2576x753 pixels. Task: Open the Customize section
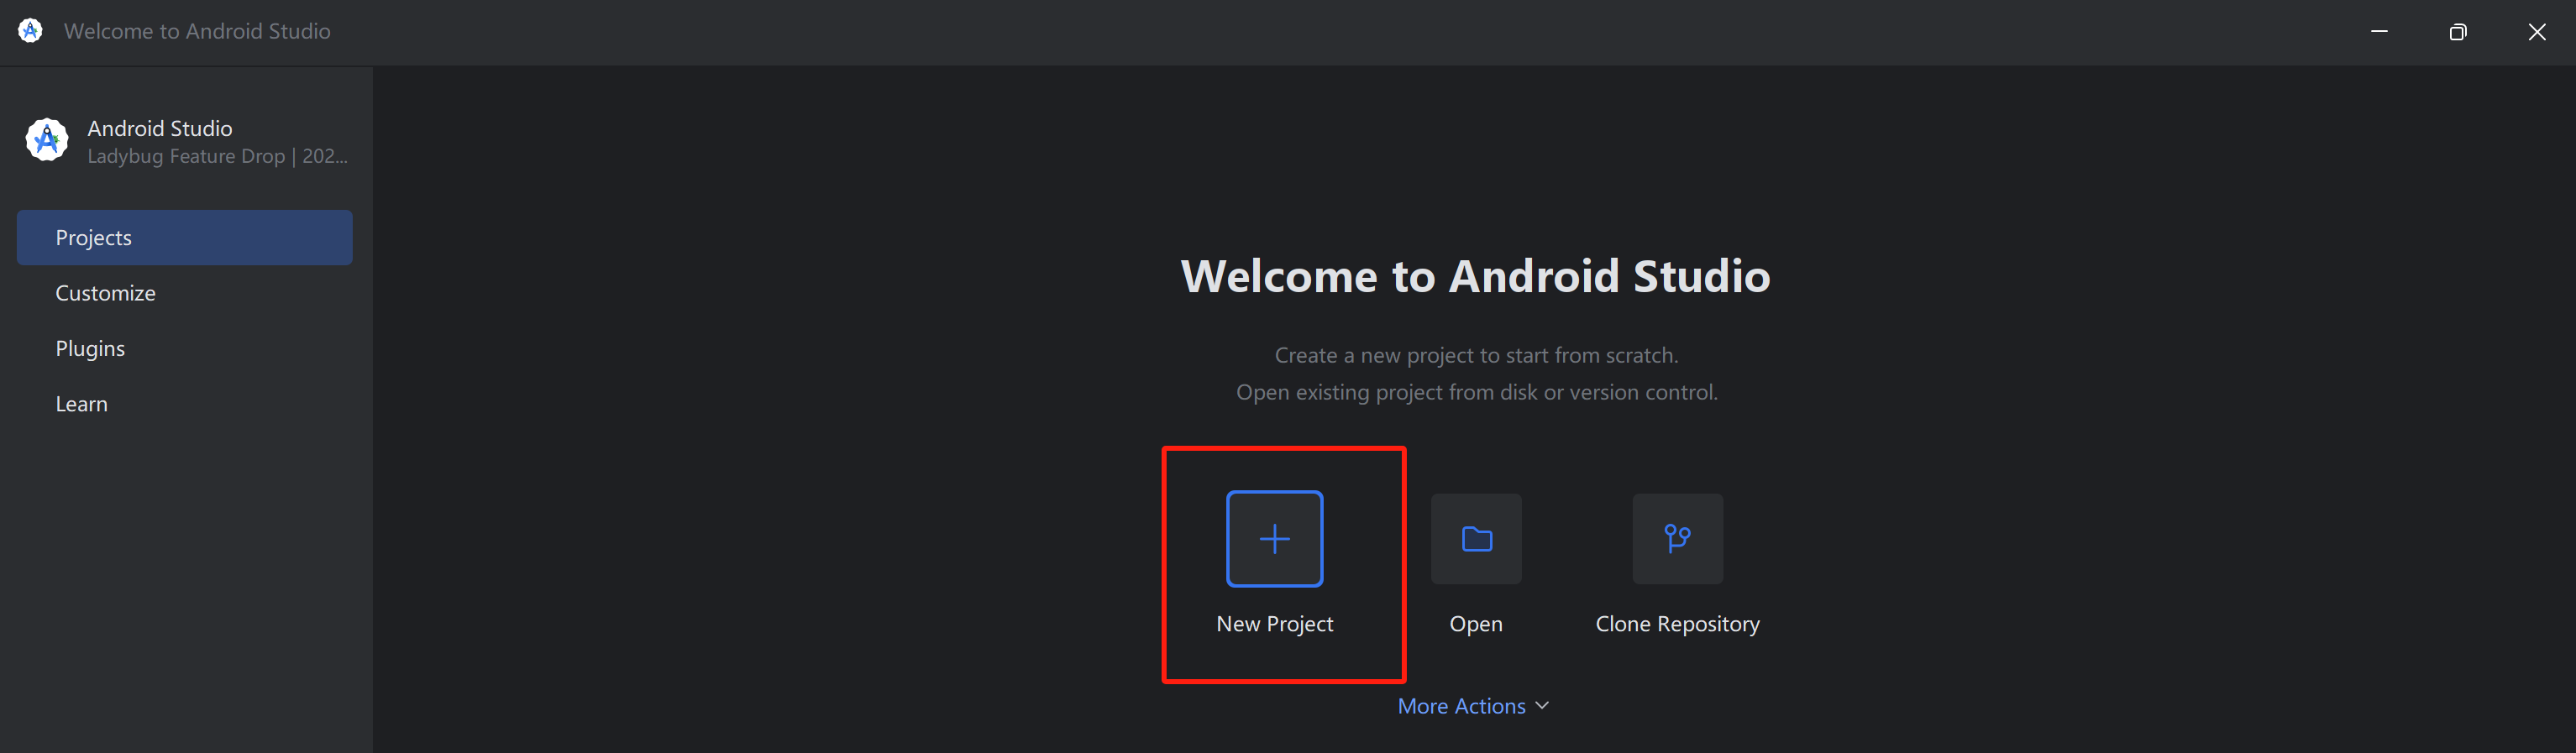coord(105,293)
